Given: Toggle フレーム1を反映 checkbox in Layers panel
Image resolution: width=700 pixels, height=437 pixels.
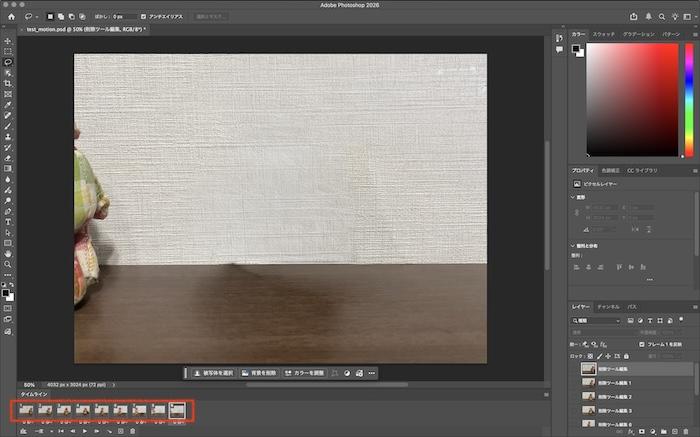Looking at the screenshot, I should pyautogui.click(x=643, y=343).
